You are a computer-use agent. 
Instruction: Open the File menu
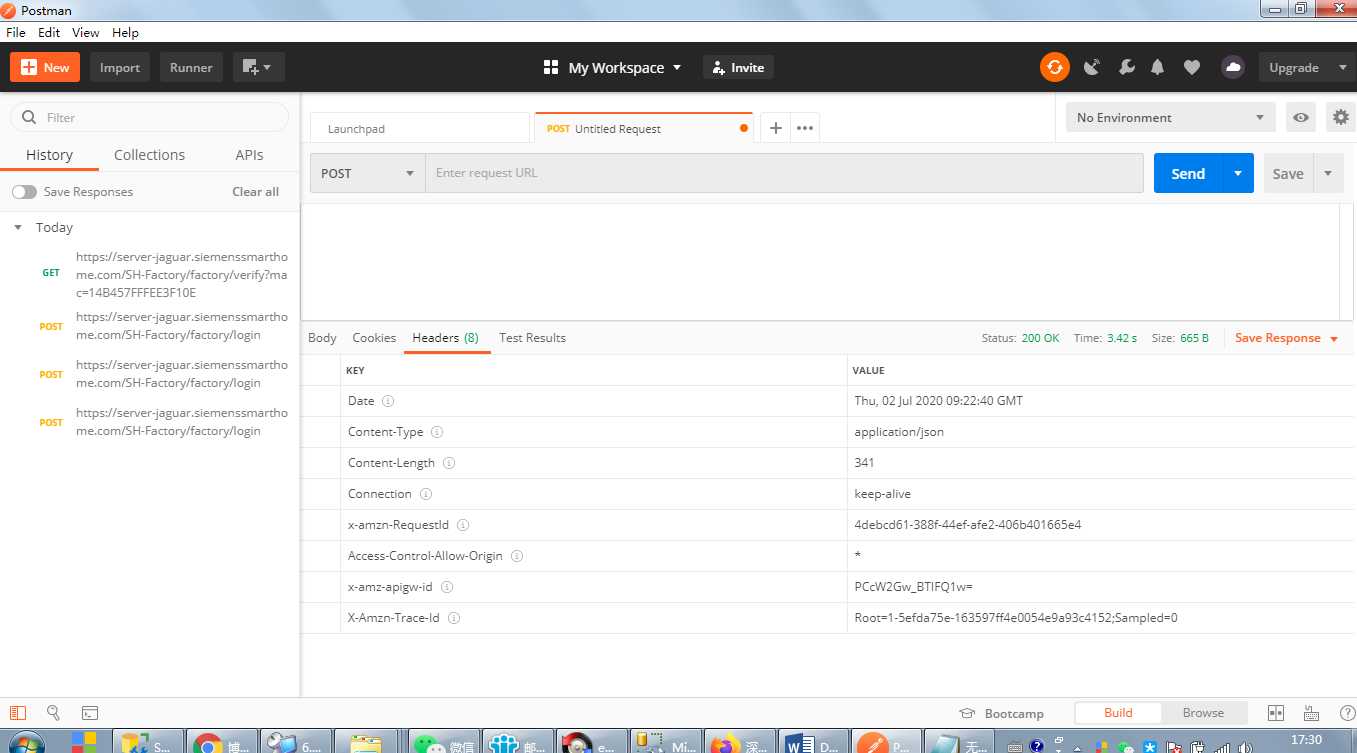pyautogui.click(x=16, y=32)
